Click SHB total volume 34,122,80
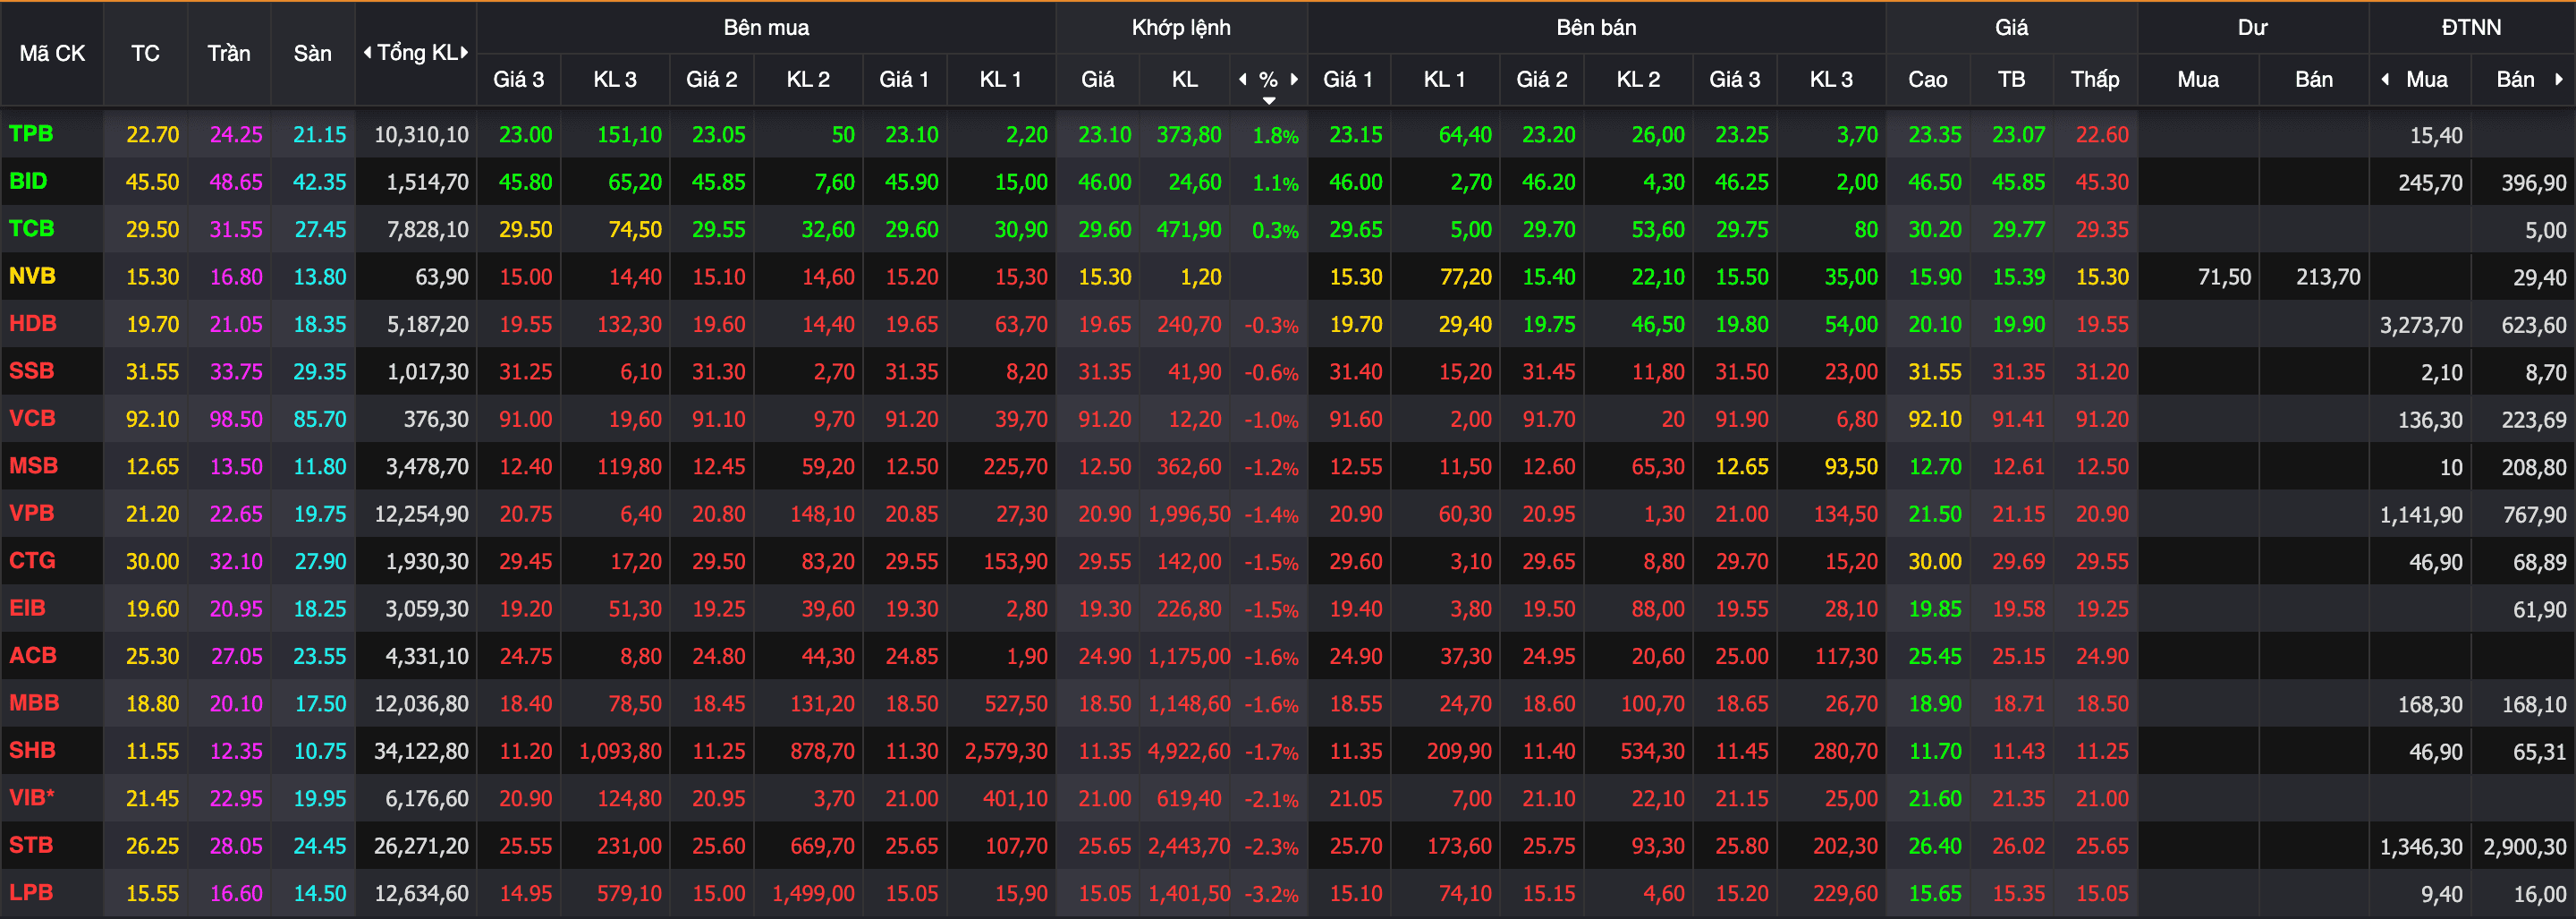2576x919 pixels. coord(421,751)
